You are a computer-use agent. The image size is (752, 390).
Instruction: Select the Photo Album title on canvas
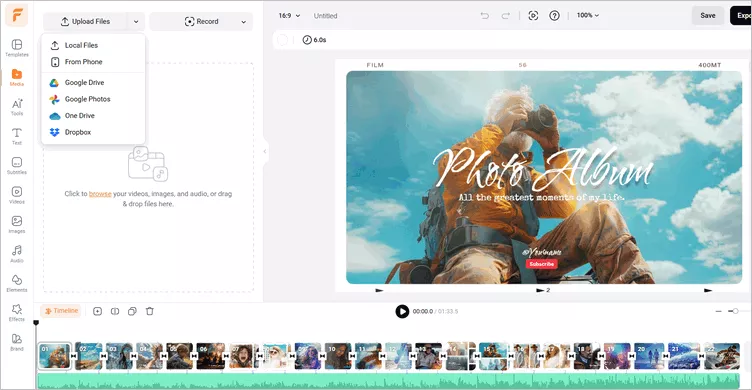tap(542, 169)
